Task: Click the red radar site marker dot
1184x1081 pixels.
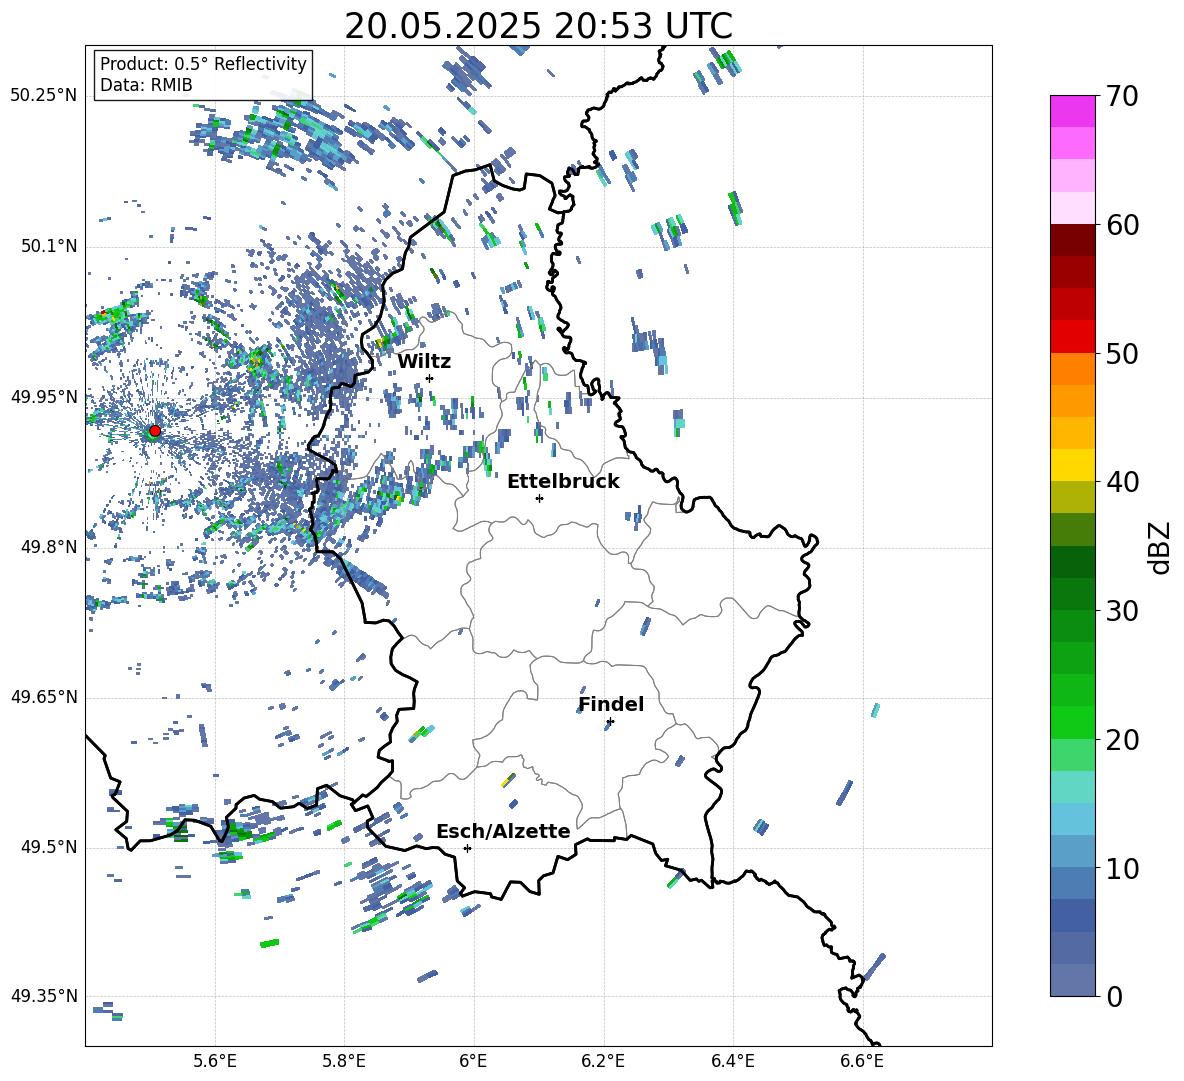Action: tap(155, 430)
